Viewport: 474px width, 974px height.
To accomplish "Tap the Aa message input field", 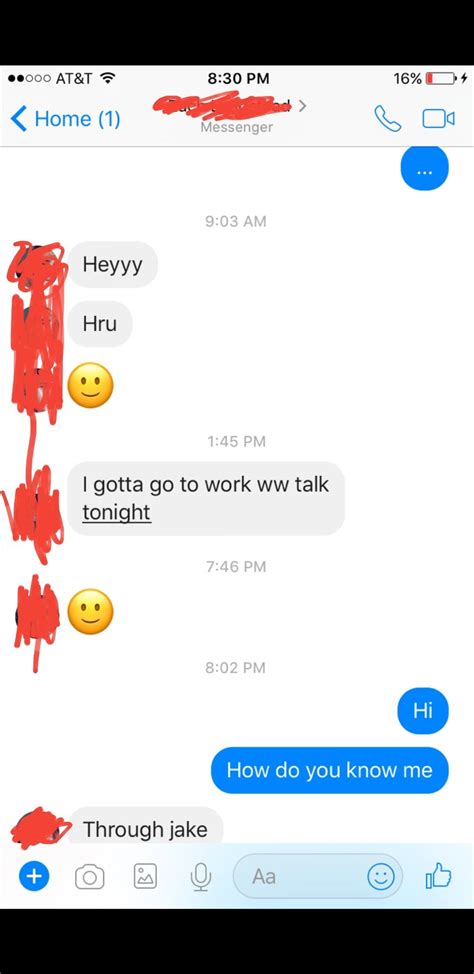I will [318, 876].
